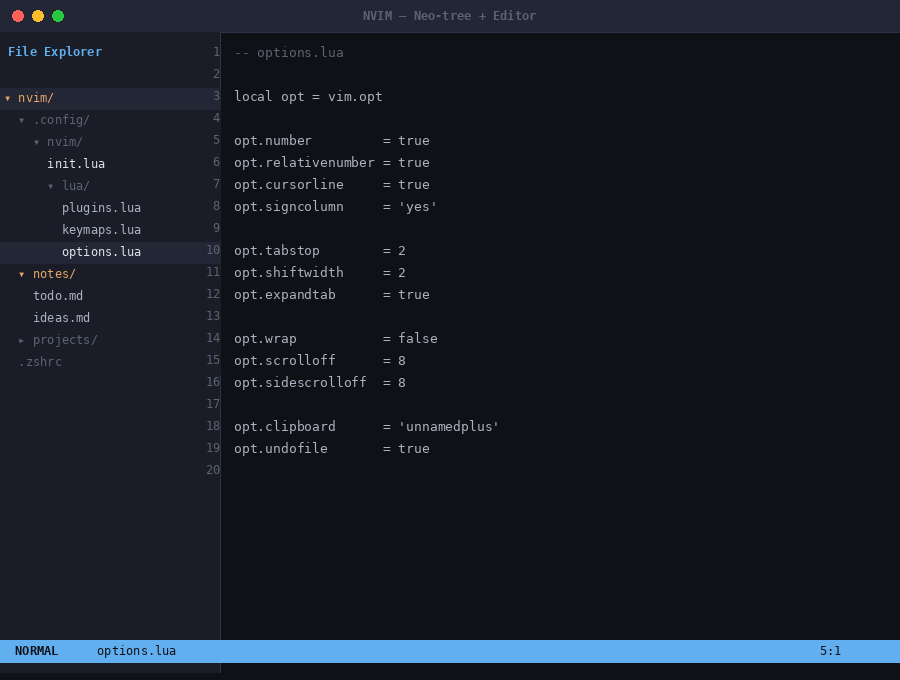Click the opt.expandtab line
The height and width of the screenshot is (680, 900).
click(332, 294)
